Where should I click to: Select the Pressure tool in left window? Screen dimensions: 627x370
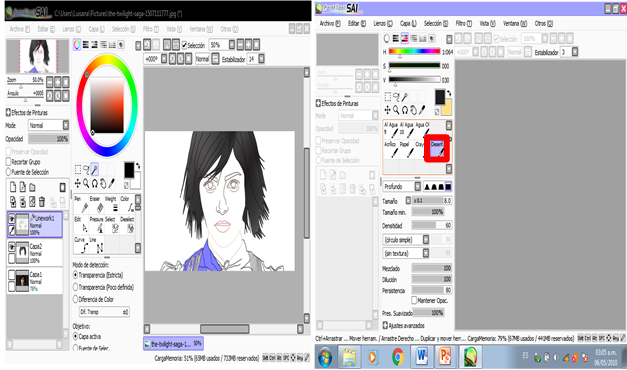(98, 225)
